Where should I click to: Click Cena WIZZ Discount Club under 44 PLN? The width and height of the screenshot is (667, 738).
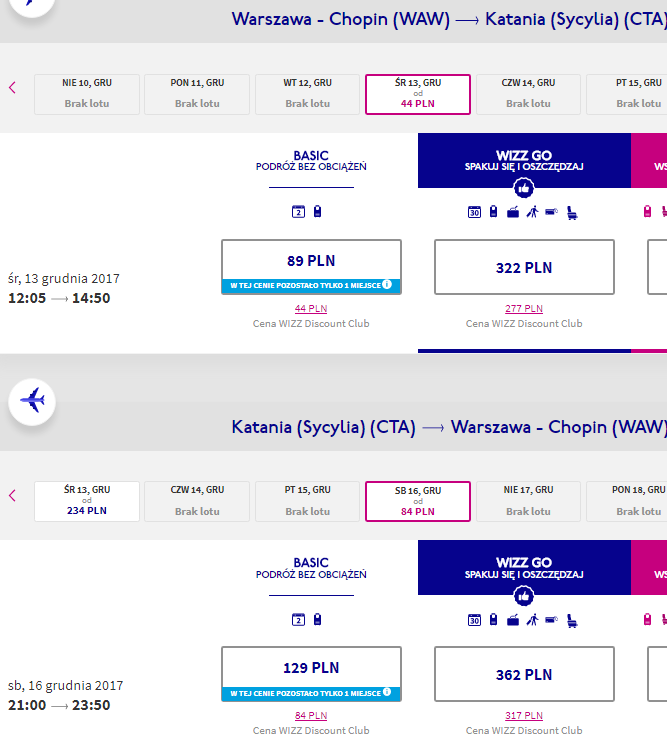tap(311, 324)
